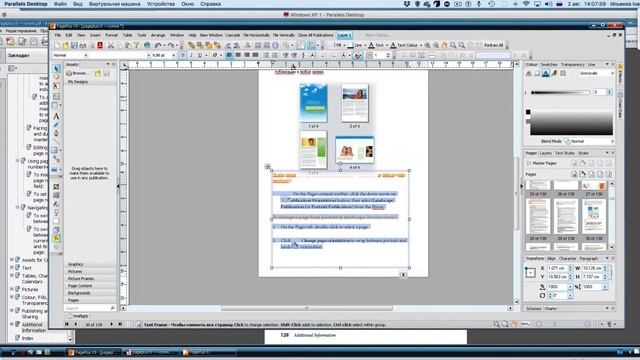The height and width of the screenshot is (360, 640).
Task: Open the Insert menu
Action: click(95, 36)
